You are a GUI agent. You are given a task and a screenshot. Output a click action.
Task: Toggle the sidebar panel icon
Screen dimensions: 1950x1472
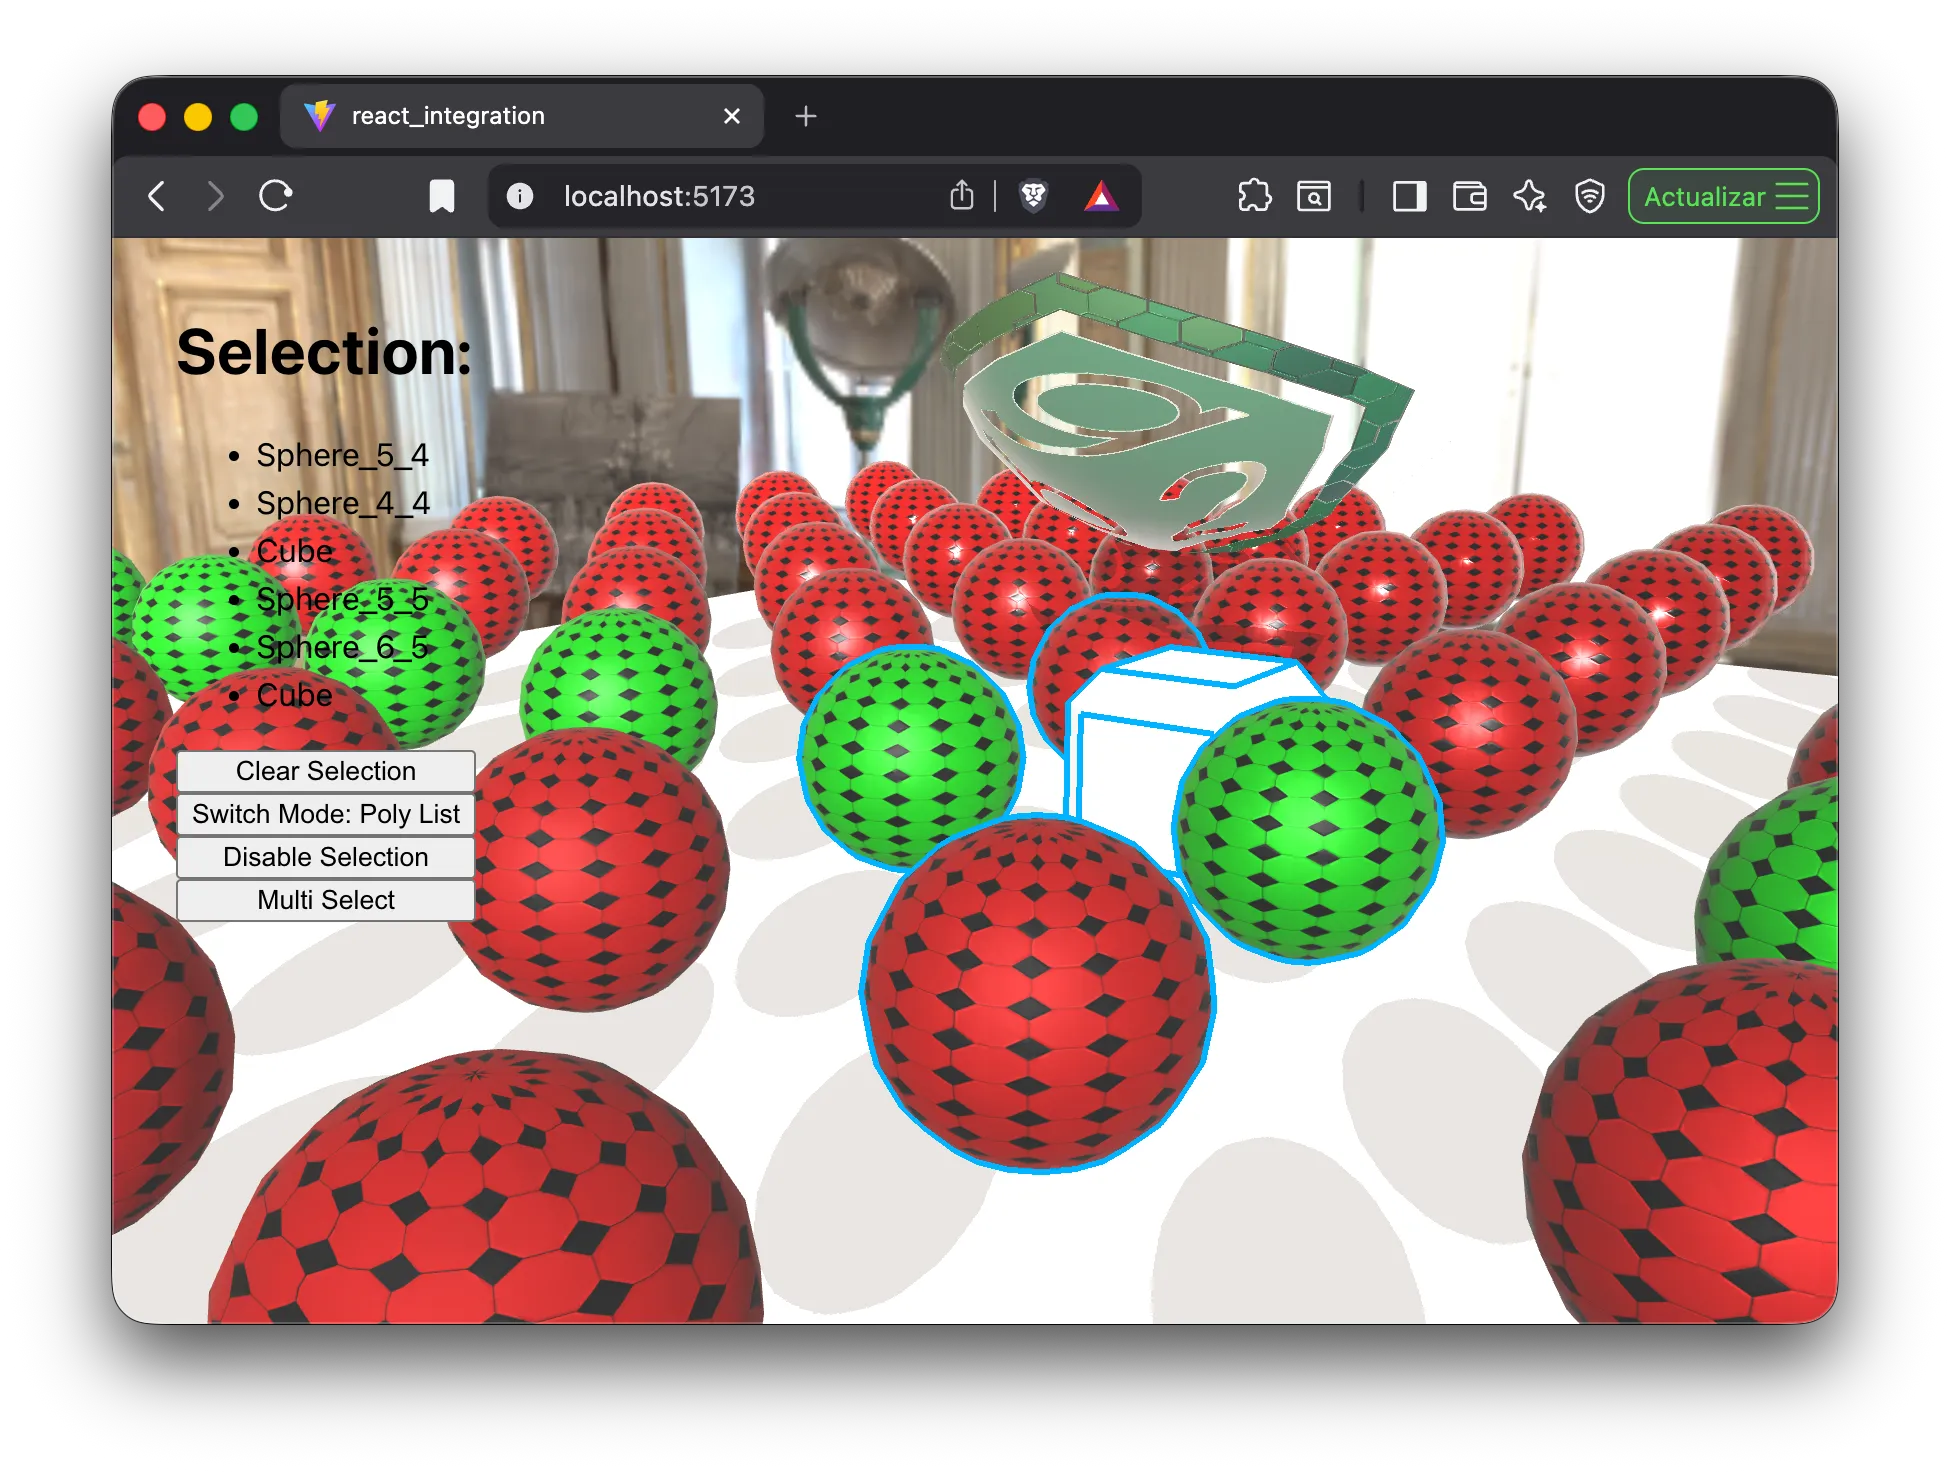click(1409, 196)
